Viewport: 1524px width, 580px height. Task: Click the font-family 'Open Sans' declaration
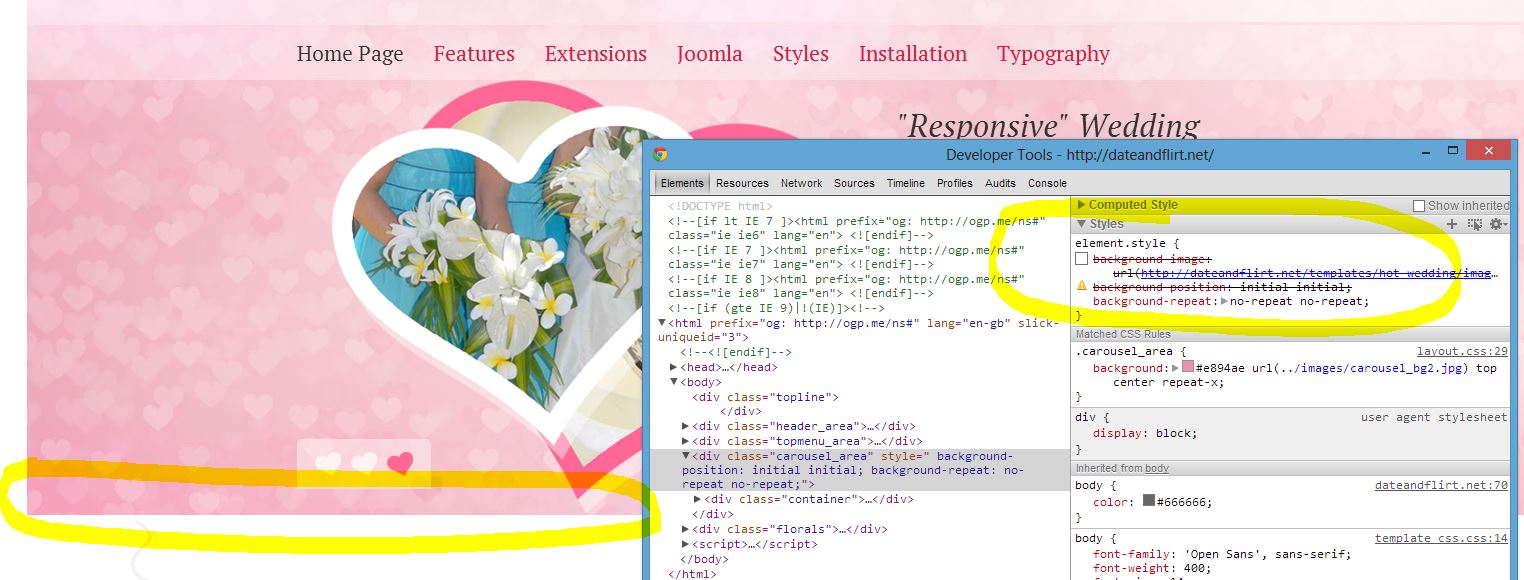point(1222,554)
